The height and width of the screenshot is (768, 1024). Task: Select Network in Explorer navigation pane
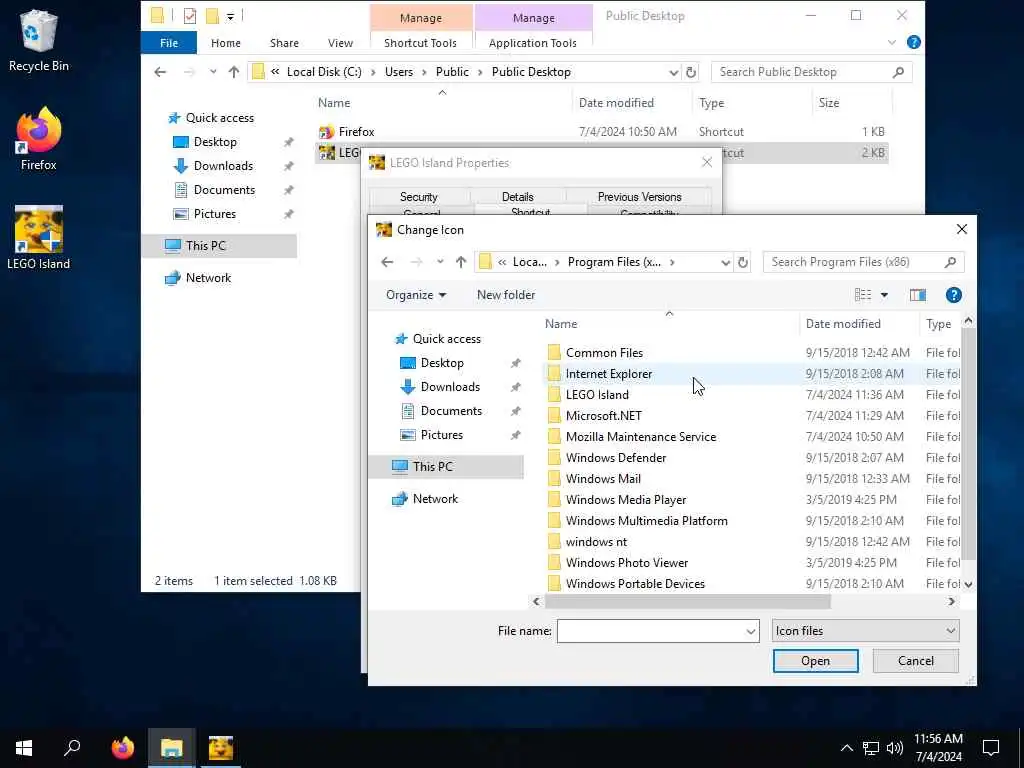(208, 278)
